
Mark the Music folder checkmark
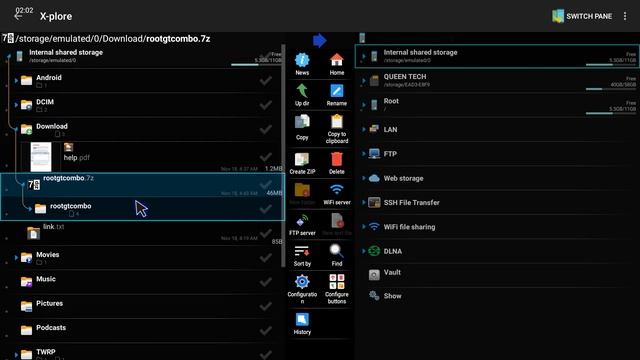click(x=266, y=282)
